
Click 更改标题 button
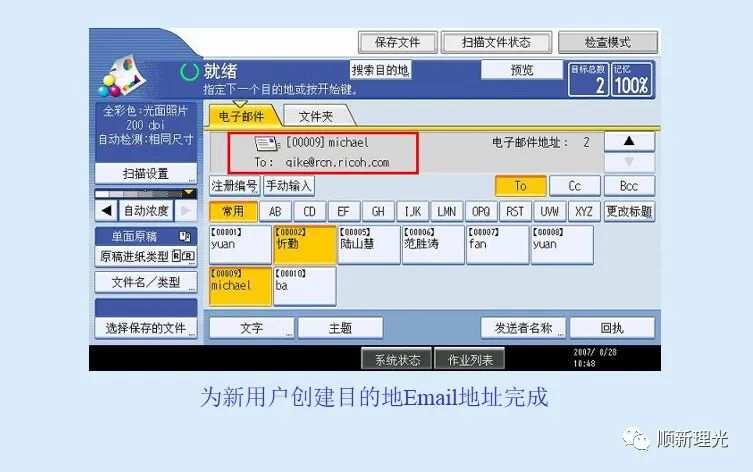click(629, 211)
